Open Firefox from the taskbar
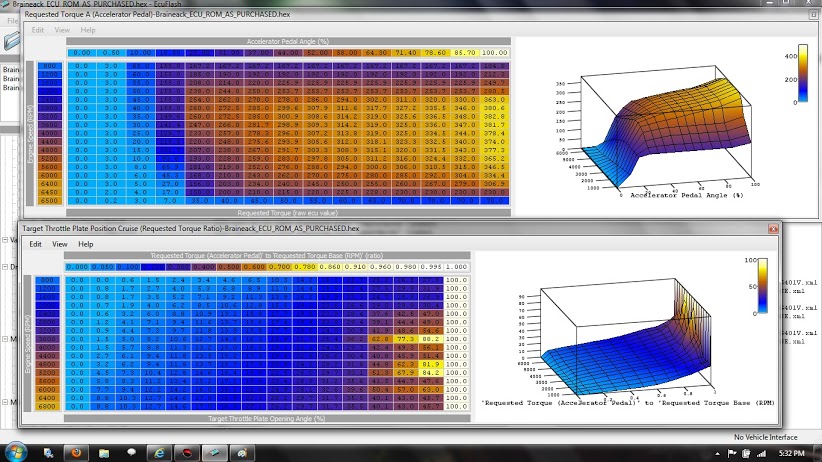The height and width of the screenshot is (462, 822). tap(74, 451)
